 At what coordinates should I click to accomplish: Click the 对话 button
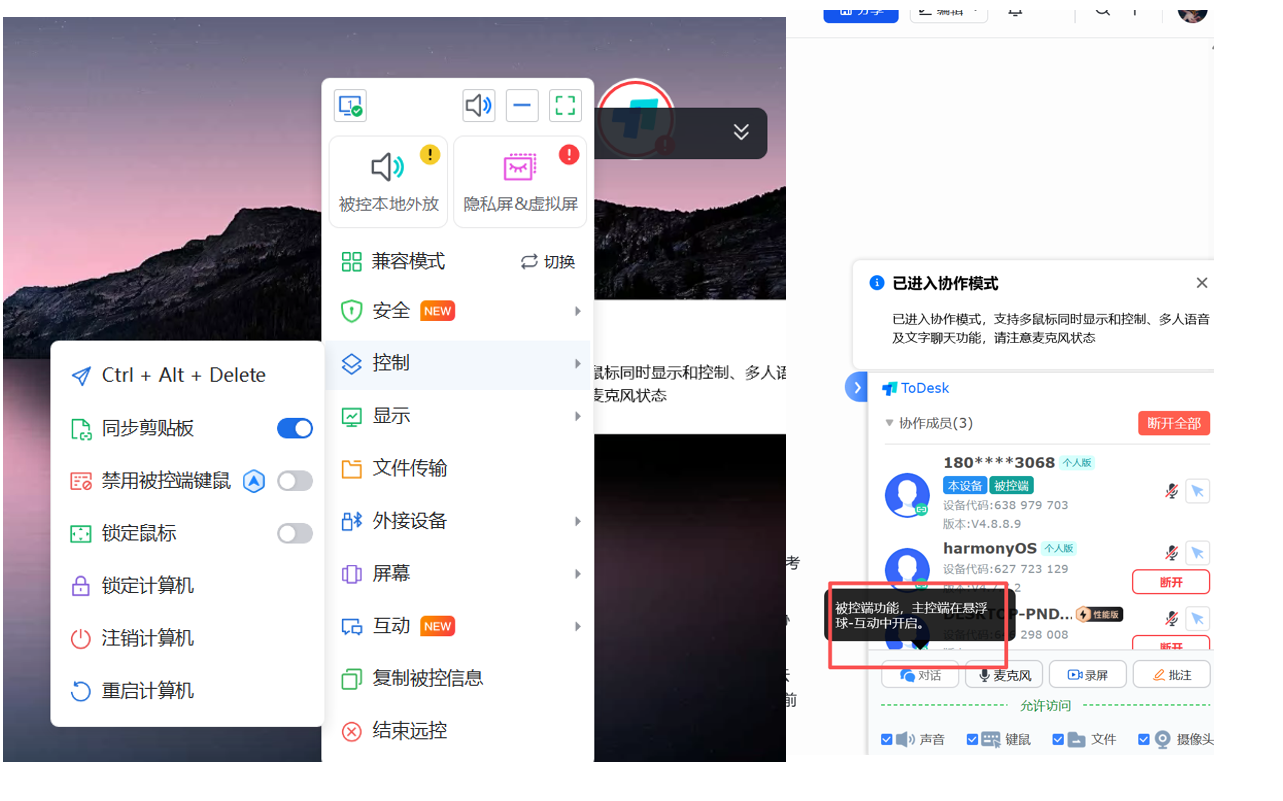pos(920,675)
